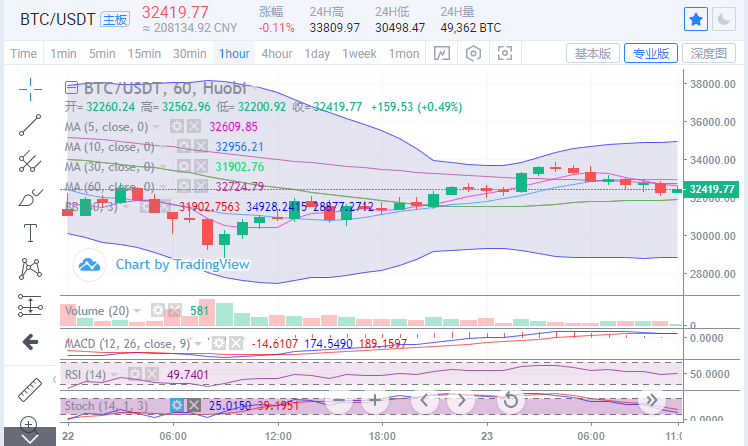Open MA 30 indicator settings gear
The image size is (748, 446).
(184, 166)
